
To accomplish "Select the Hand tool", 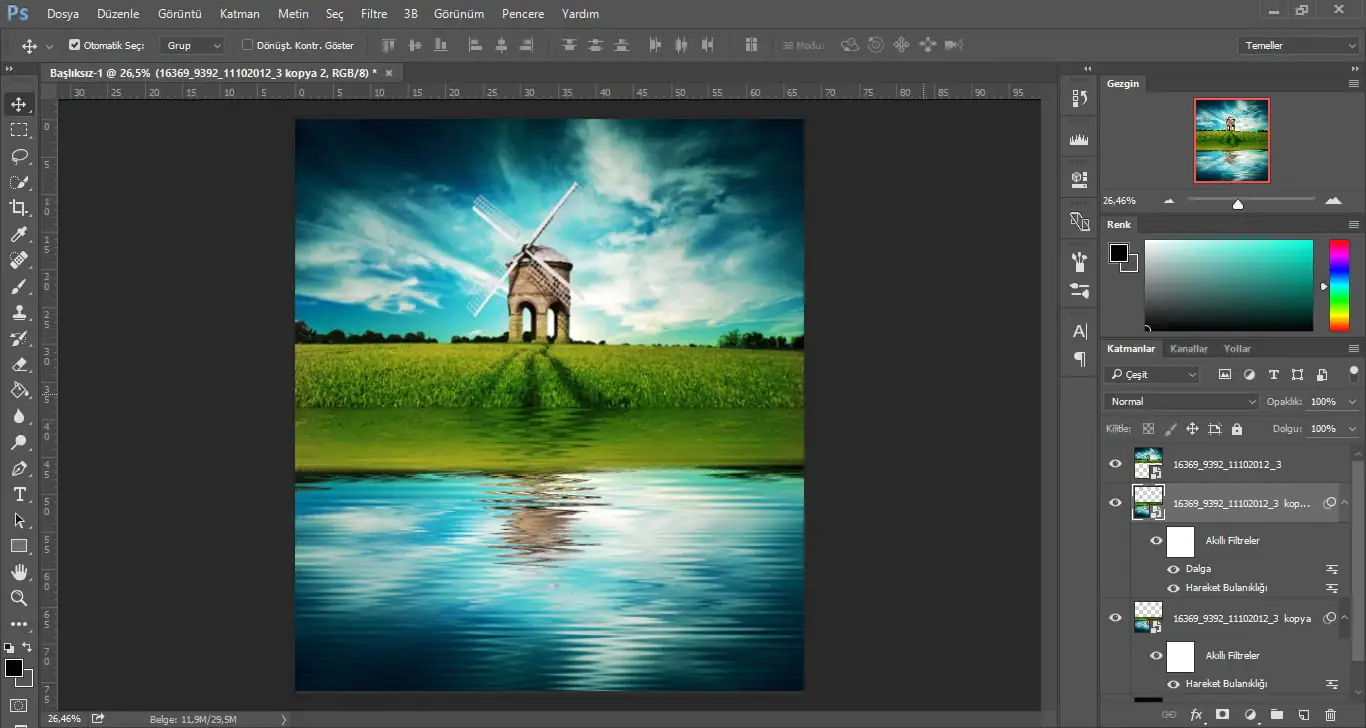I will 19,572.
